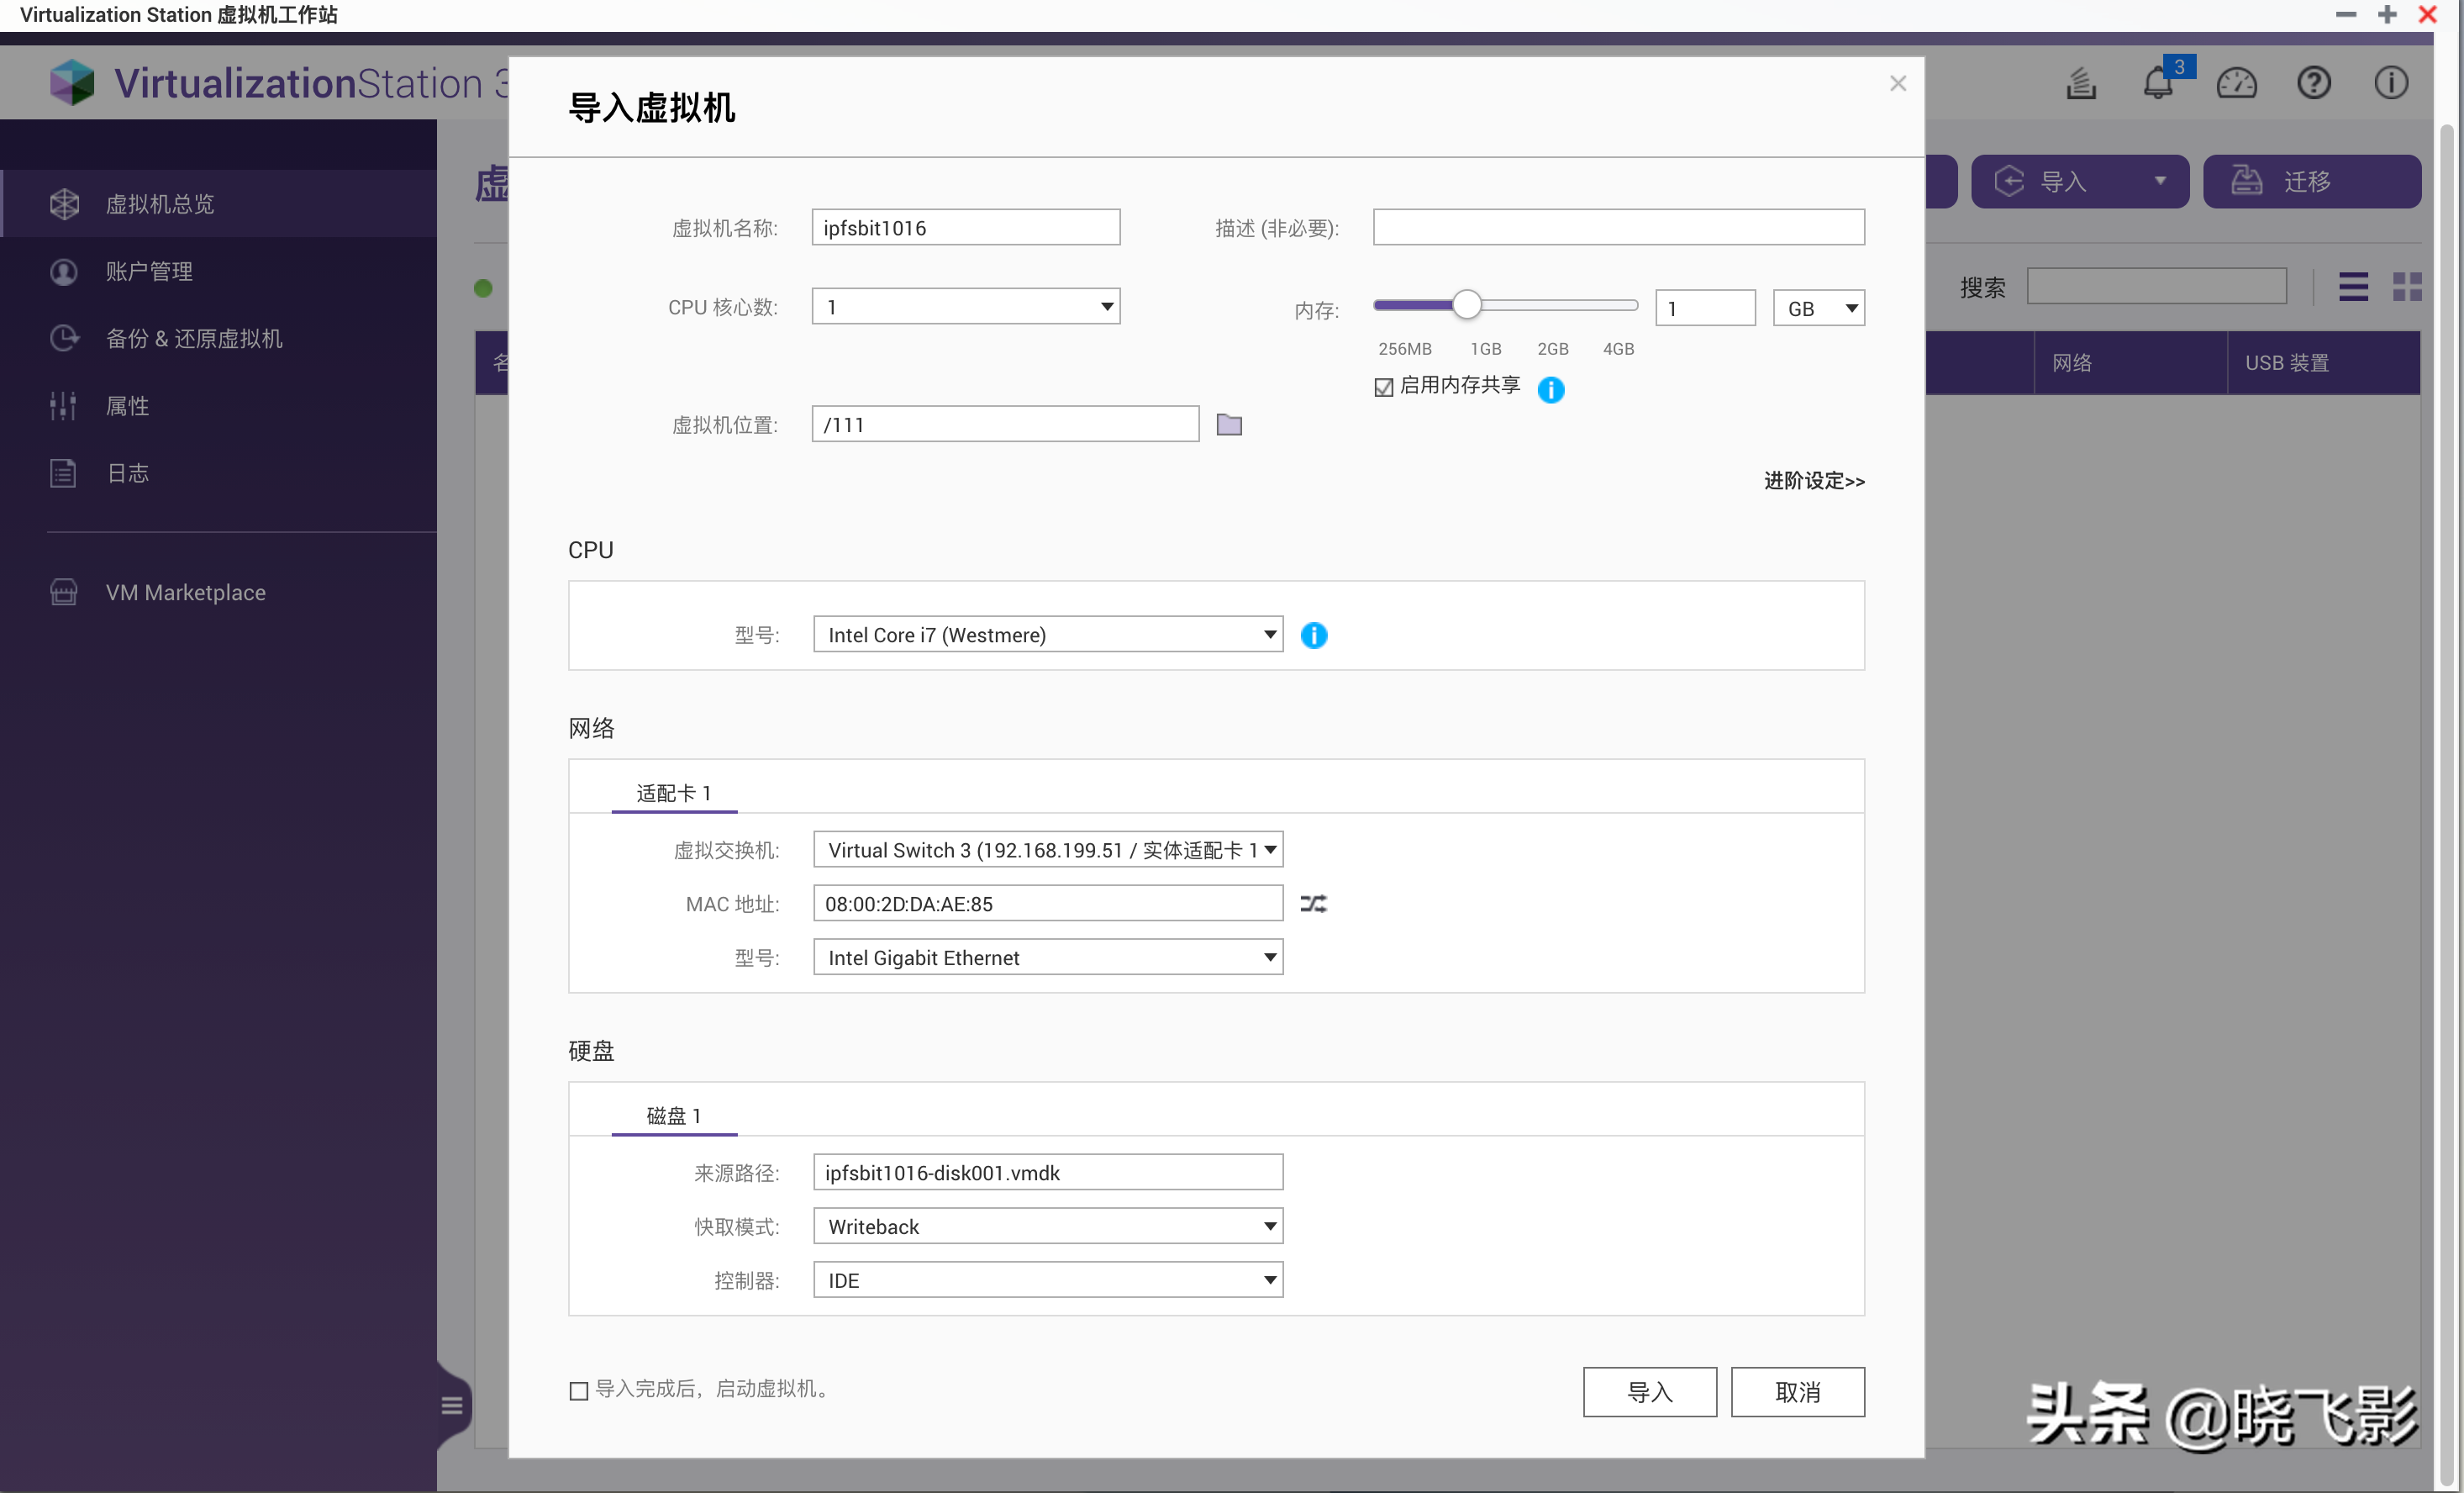Select the 适配卡 1 tab
The height and width of the screenshot is (1493, 2464).
coord(674,793)
